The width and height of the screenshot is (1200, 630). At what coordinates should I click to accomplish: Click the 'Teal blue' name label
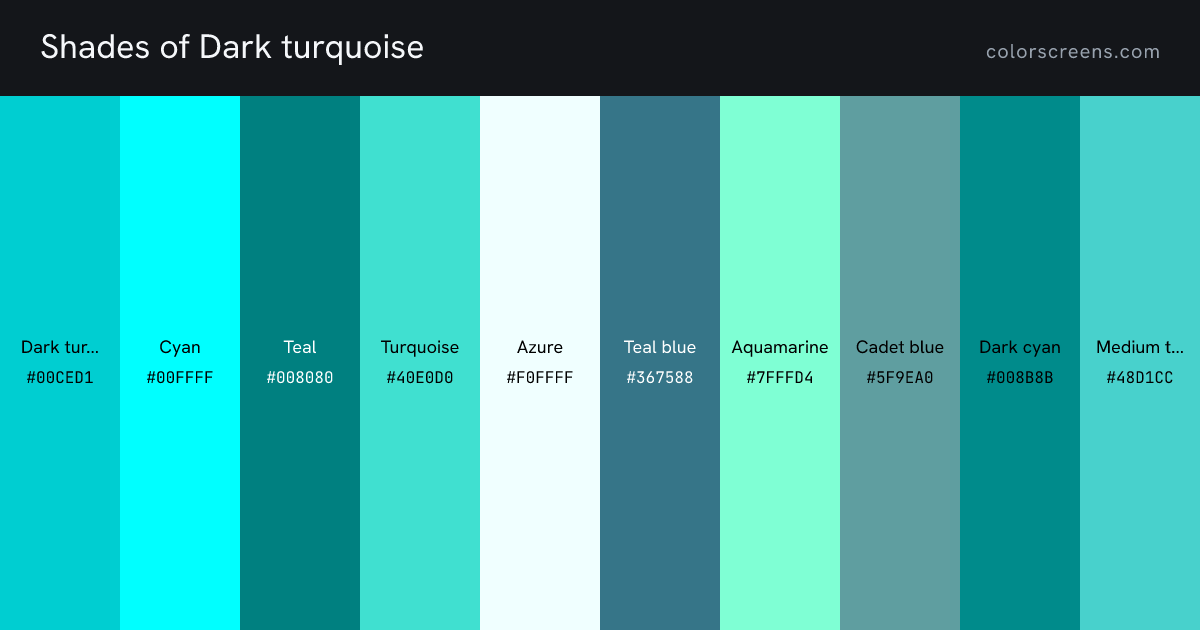(660, 347)
